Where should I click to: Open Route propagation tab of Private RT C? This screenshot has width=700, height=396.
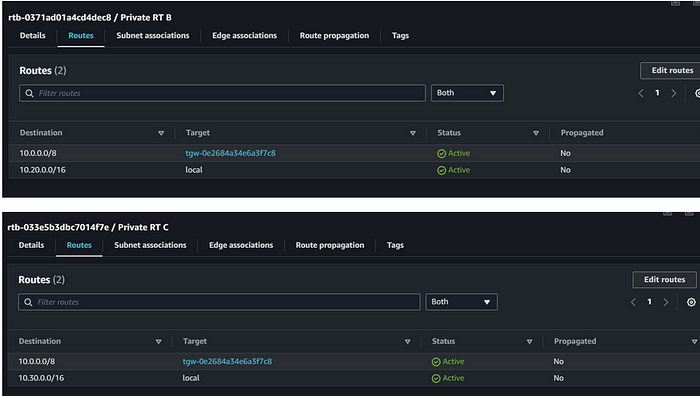[x=330, y=245]
